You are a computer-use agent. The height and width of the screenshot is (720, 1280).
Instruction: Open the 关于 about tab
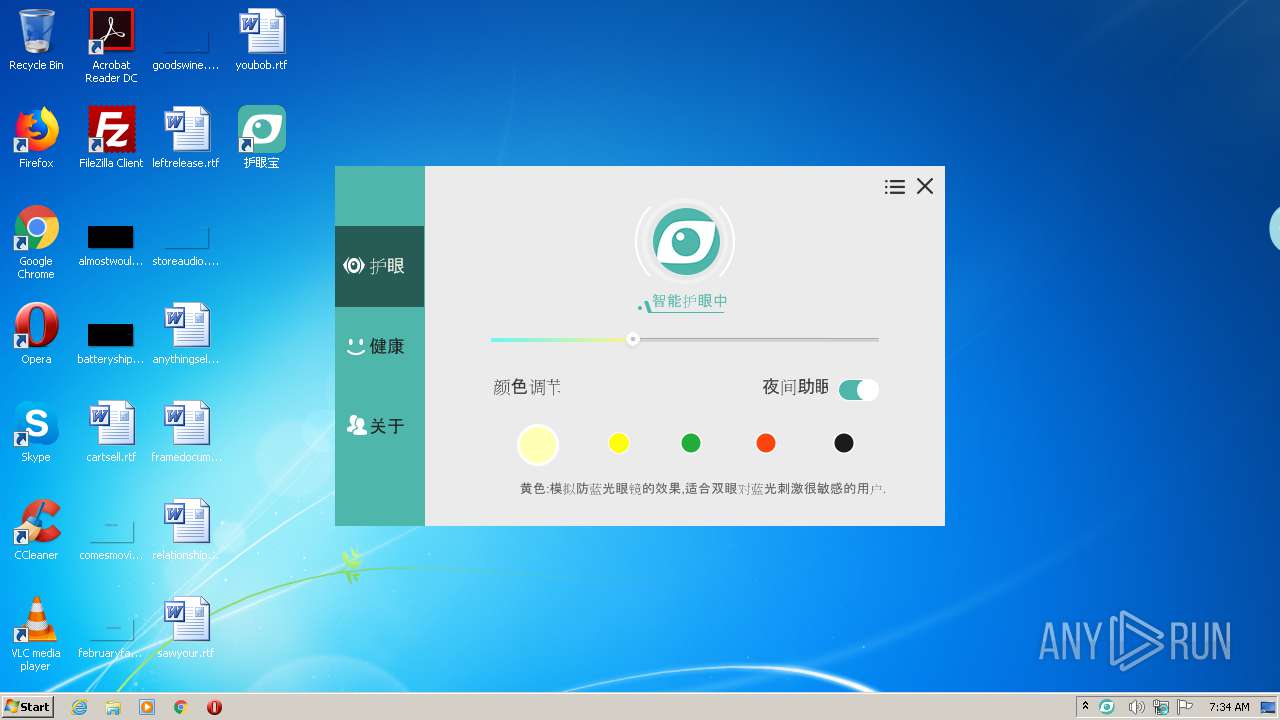click(x=379, y=426)
